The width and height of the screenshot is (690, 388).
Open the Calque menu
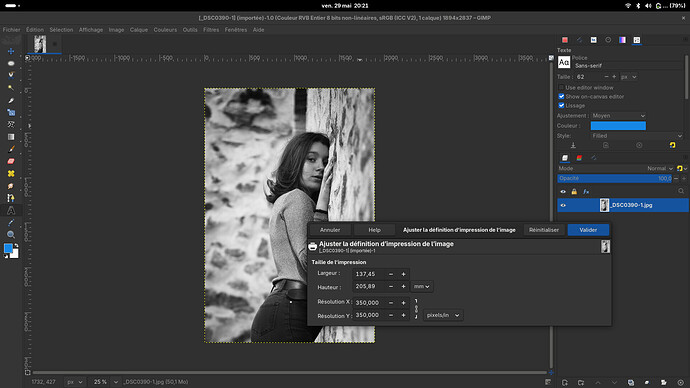pyautogui.click(x=139, y=30)
